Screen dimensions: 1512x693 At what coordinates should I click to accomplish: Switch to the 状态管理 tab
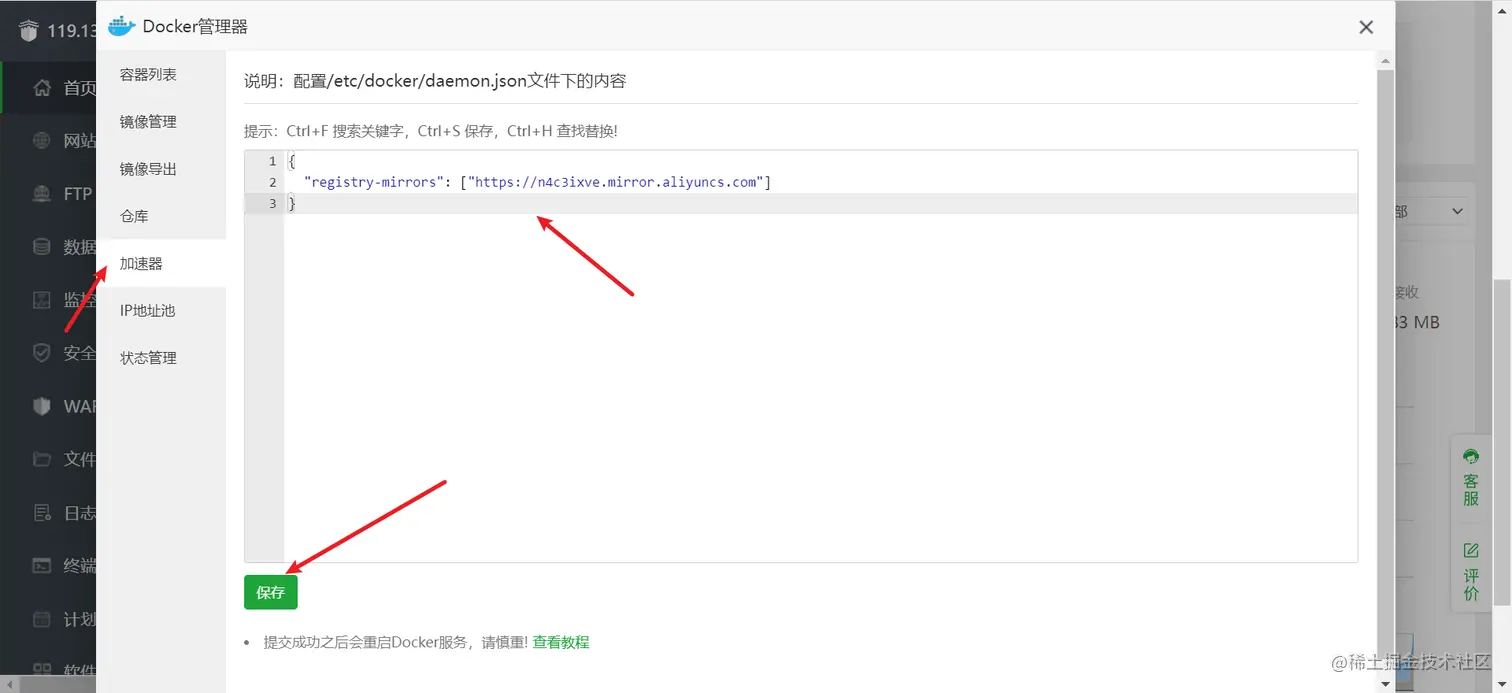tap(148, 357)
